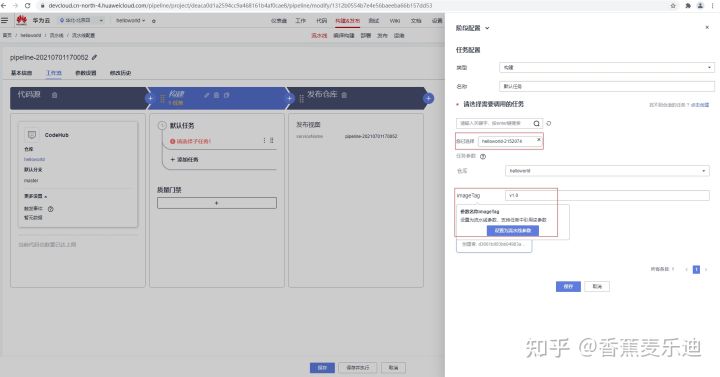The height and width of the screenshot is (377, 720).
Task: Click the helloworld repository link in CodeHub card
Action: 34,159
